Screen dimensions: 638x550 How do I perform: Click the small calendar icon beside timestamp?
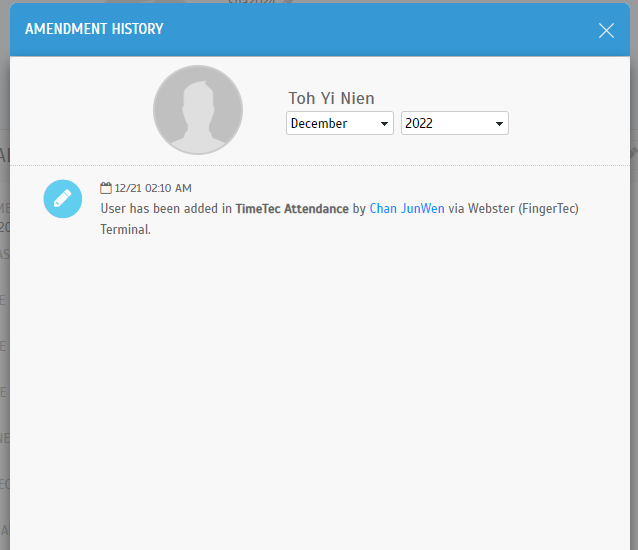106,188
